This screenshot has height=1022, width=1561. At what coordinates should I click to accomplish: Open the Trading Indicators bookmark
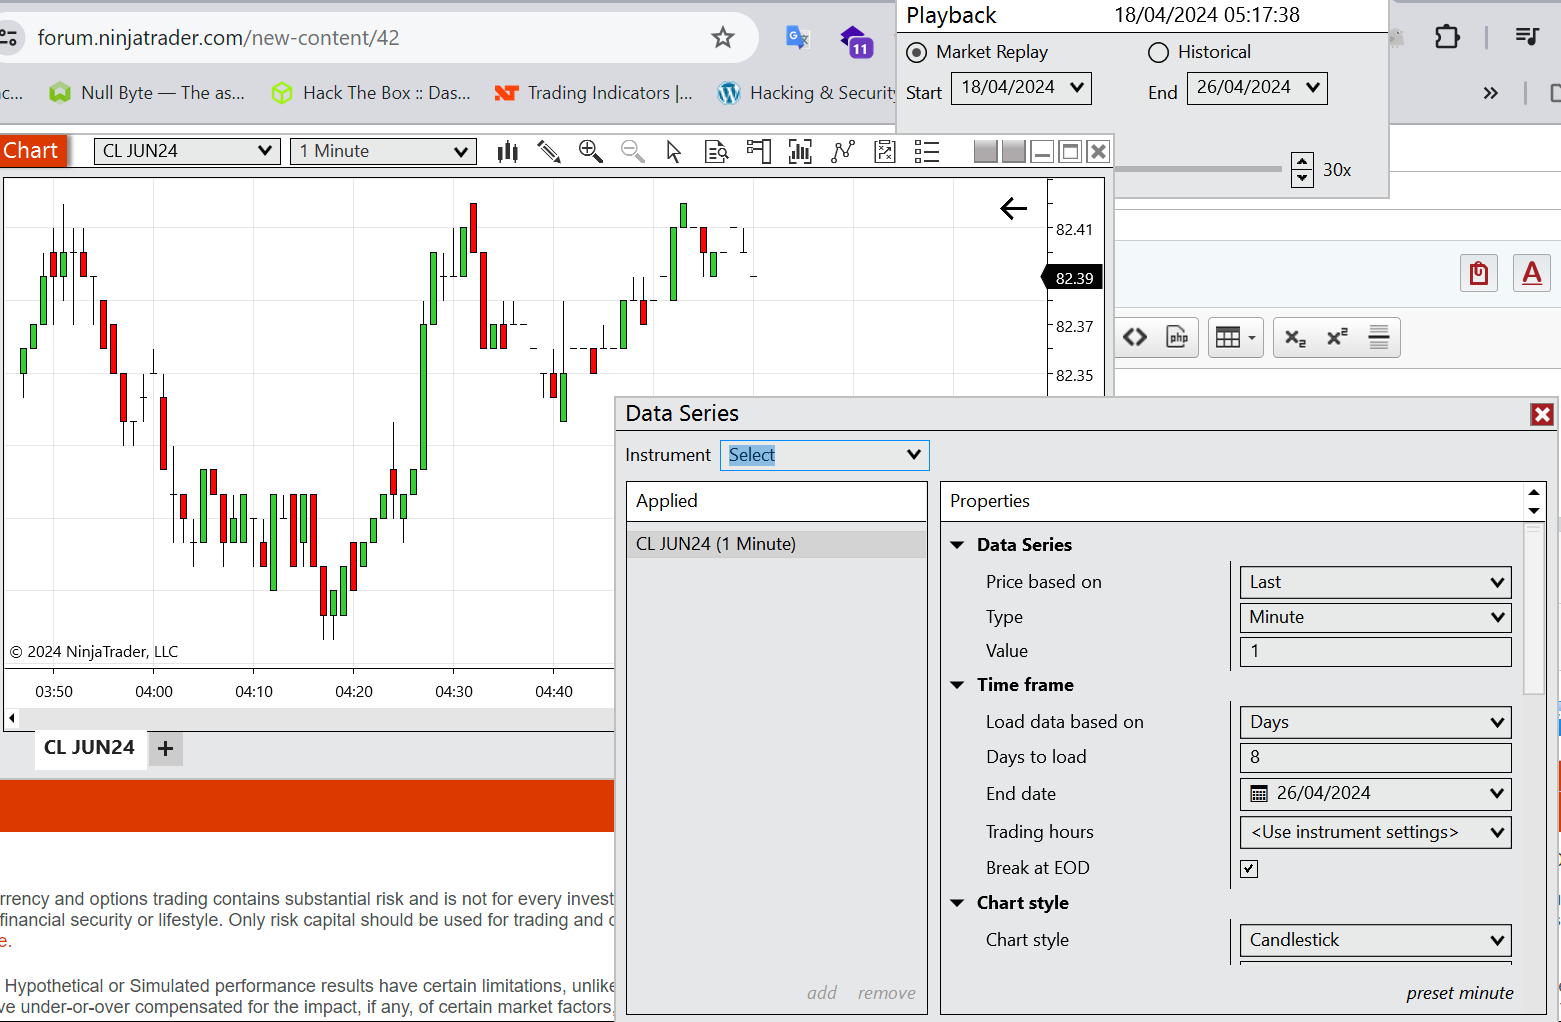[x=593, y=93]
